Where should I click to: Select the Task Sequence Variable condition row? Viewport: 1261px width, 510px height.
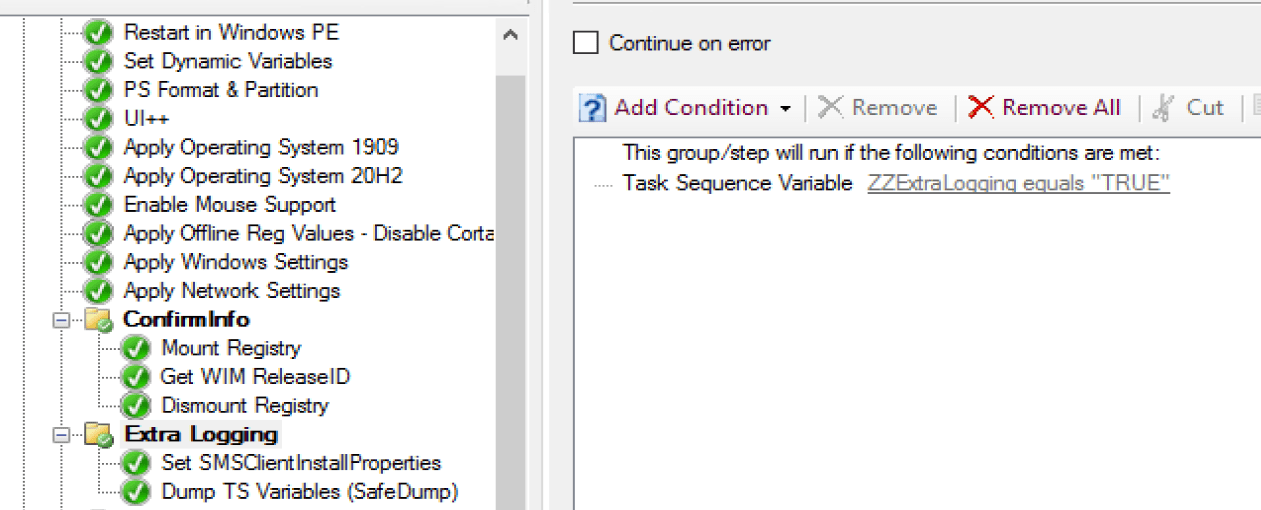(737, 183)
